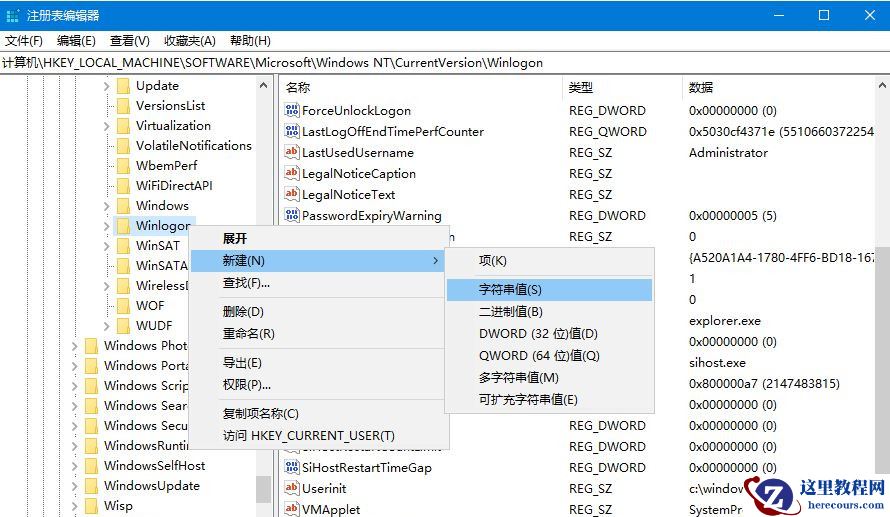Click the 名称 column header
The image size is (890, 517).
(421, 87)
